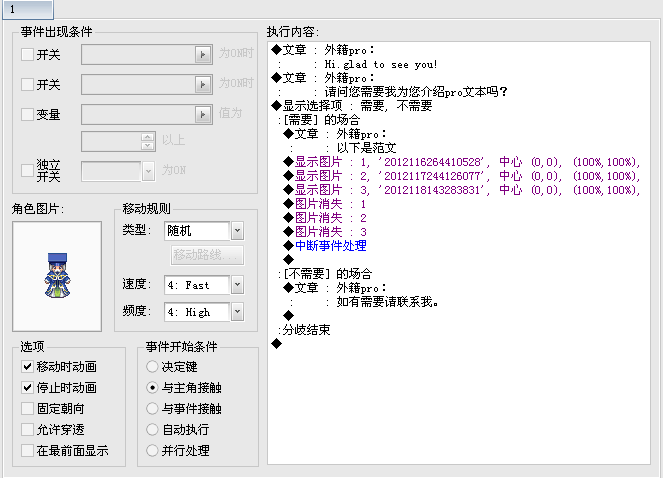Select the 图片消失 : 1 command
Viewport: 663px width, 478px height.
325,203
